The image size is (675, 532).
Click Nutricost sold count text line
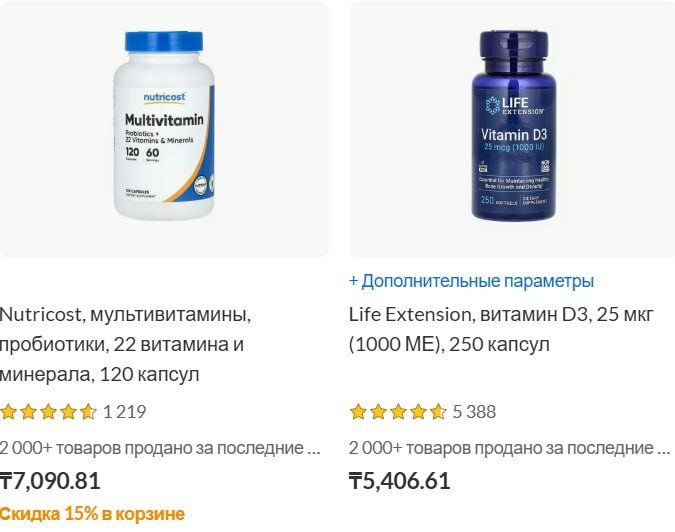pyautogui.click(x=160, y=448)
